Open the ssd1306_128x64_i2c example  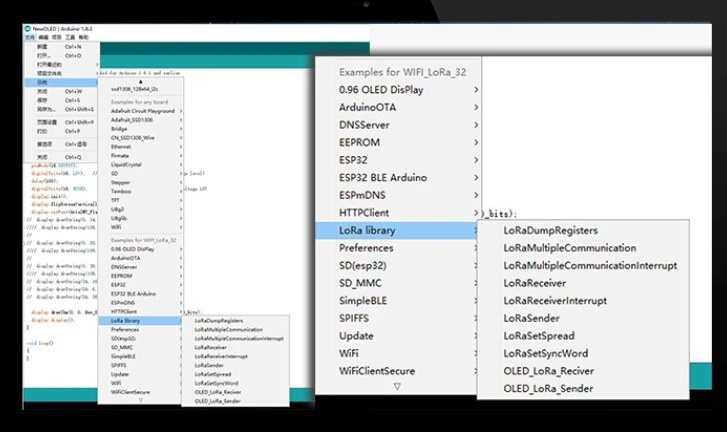click(137, 90)
